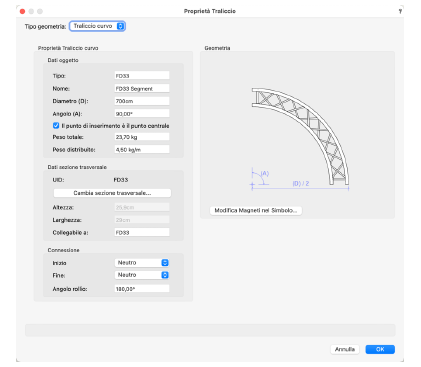Image resolution: width=421 pixels, height=367 pixels.
Task: Click the help question mark icon
Action: click(x=400, y=11)
